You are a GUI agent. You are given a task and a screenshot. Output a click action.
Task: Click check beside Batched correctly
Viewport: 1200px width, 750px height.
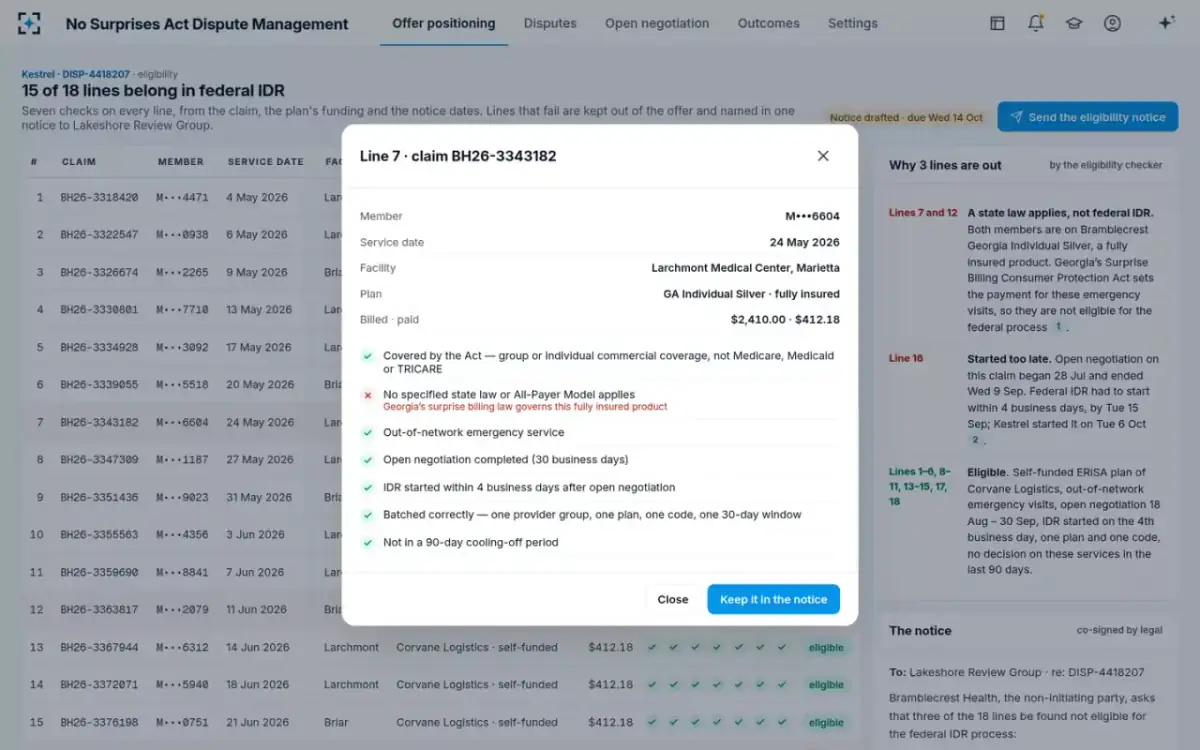[x=368, y=515]
